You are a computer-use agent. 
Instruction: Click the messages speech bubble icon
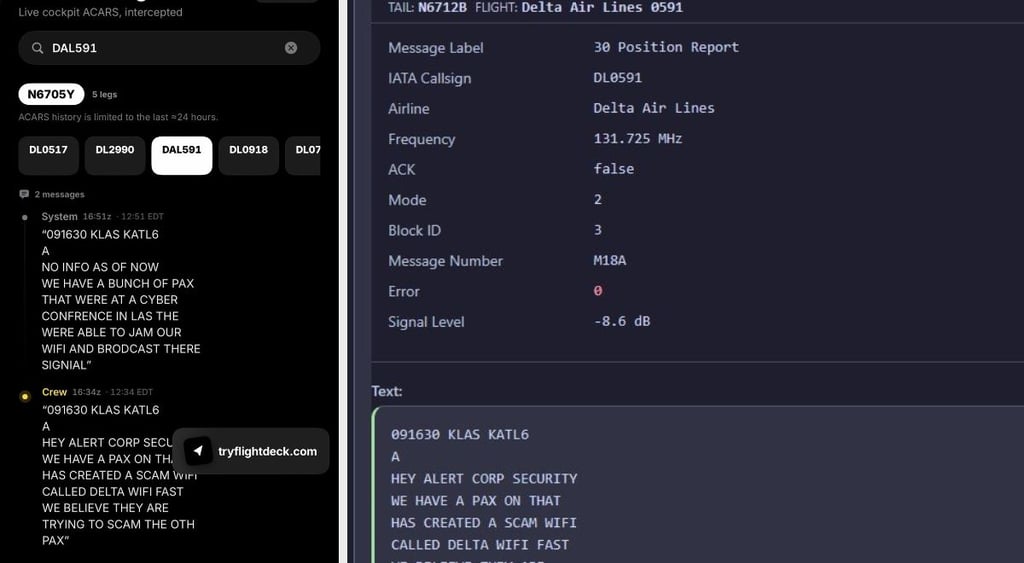(24, 194)
